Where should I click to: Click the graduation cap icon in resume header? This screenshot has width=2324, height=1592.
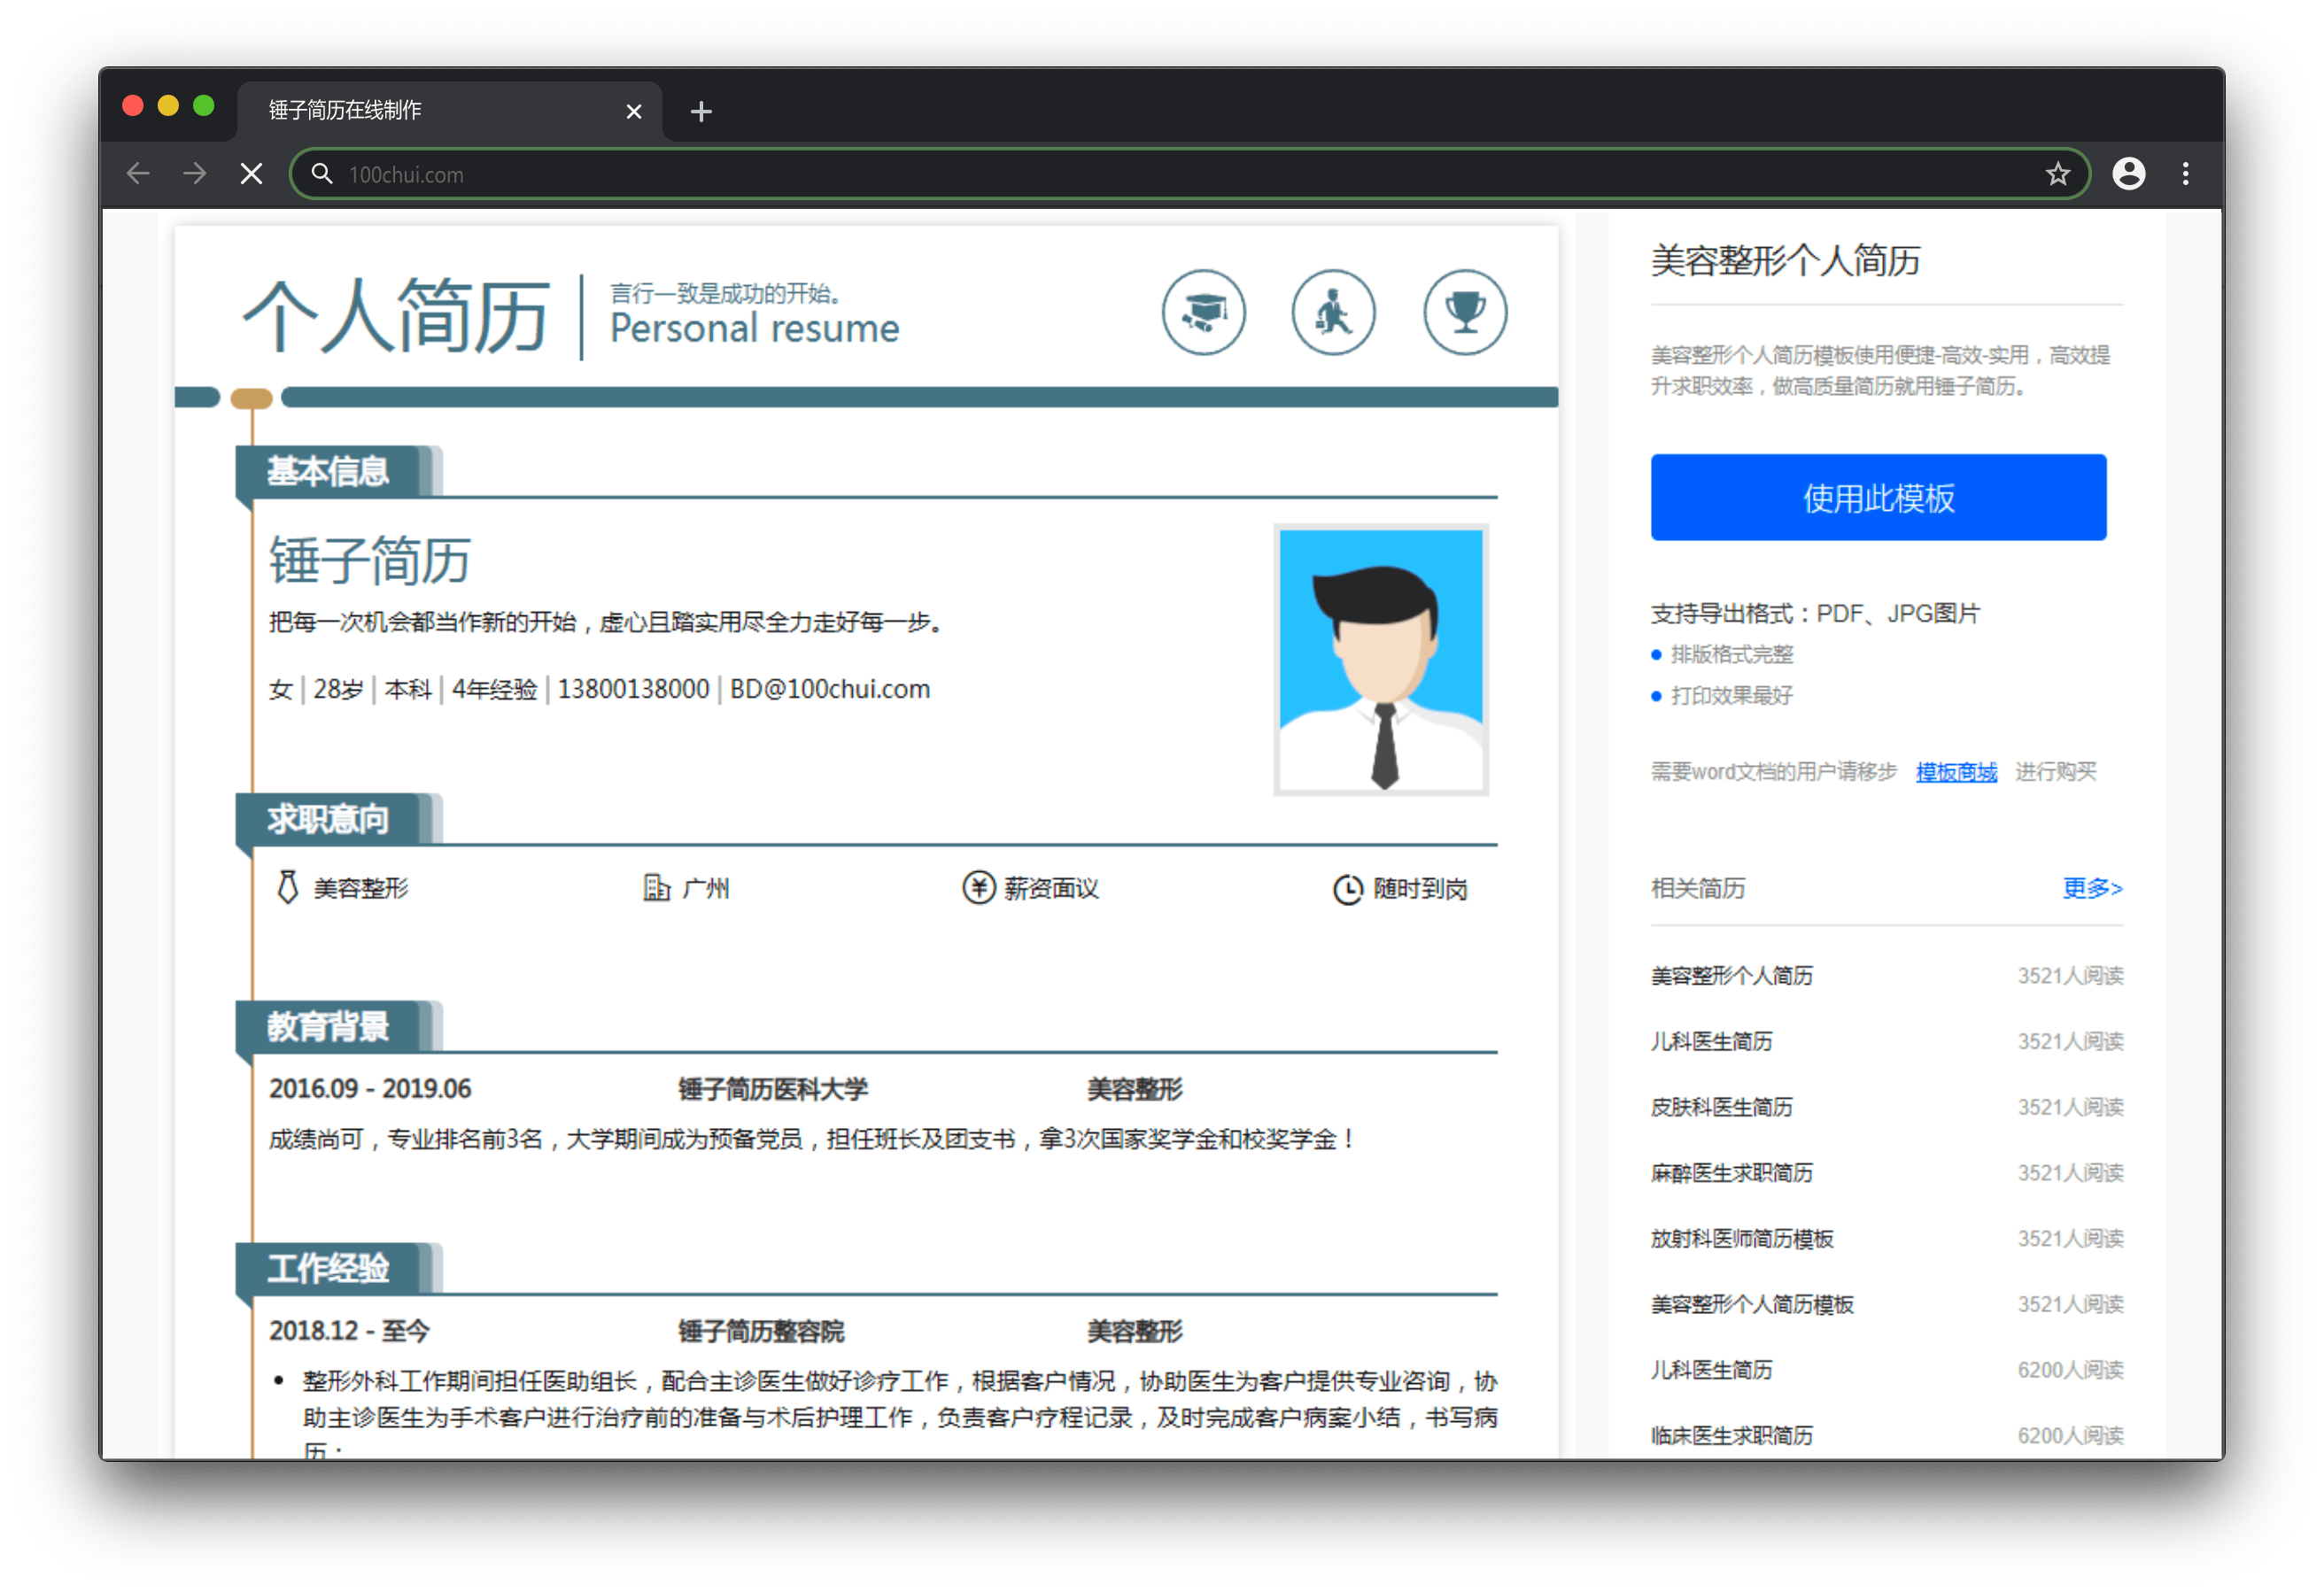point(1203,312)
